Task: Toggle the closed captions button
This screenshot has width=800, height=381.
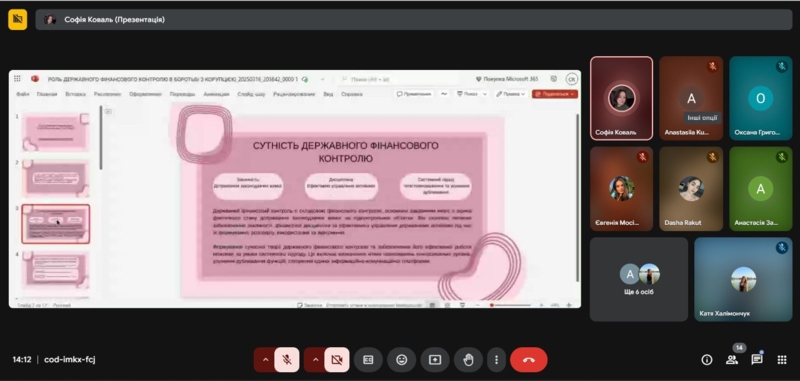Action: tap(368, 360)
